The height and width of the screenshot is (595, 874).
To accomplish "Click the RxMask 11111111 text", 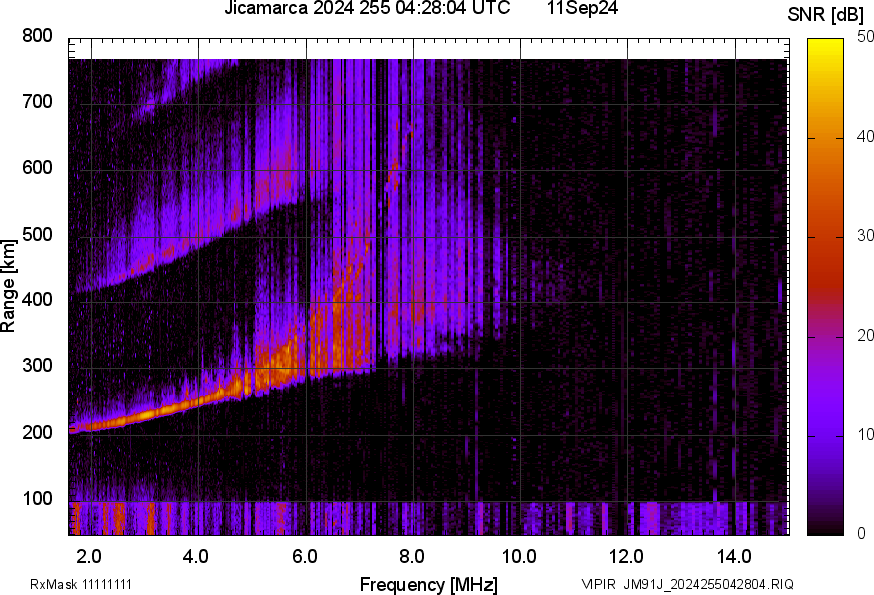I will (x=81, y=584).
